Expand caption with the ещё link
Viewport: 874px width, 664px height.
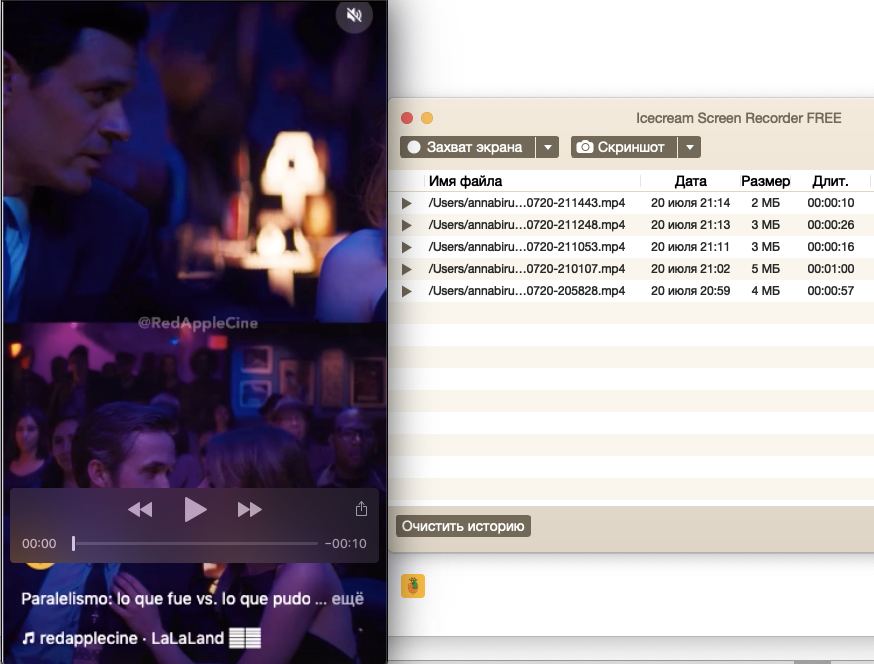[x=348, y=599]
